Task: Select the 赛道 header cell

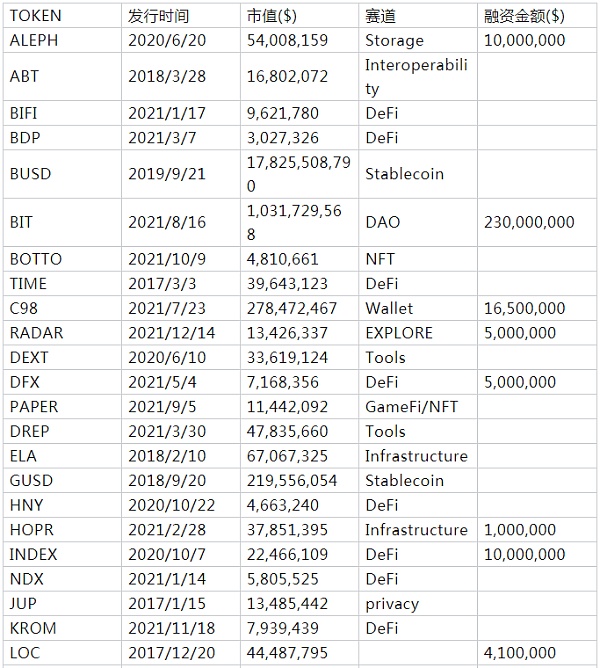Action: (x=385, y=17)
